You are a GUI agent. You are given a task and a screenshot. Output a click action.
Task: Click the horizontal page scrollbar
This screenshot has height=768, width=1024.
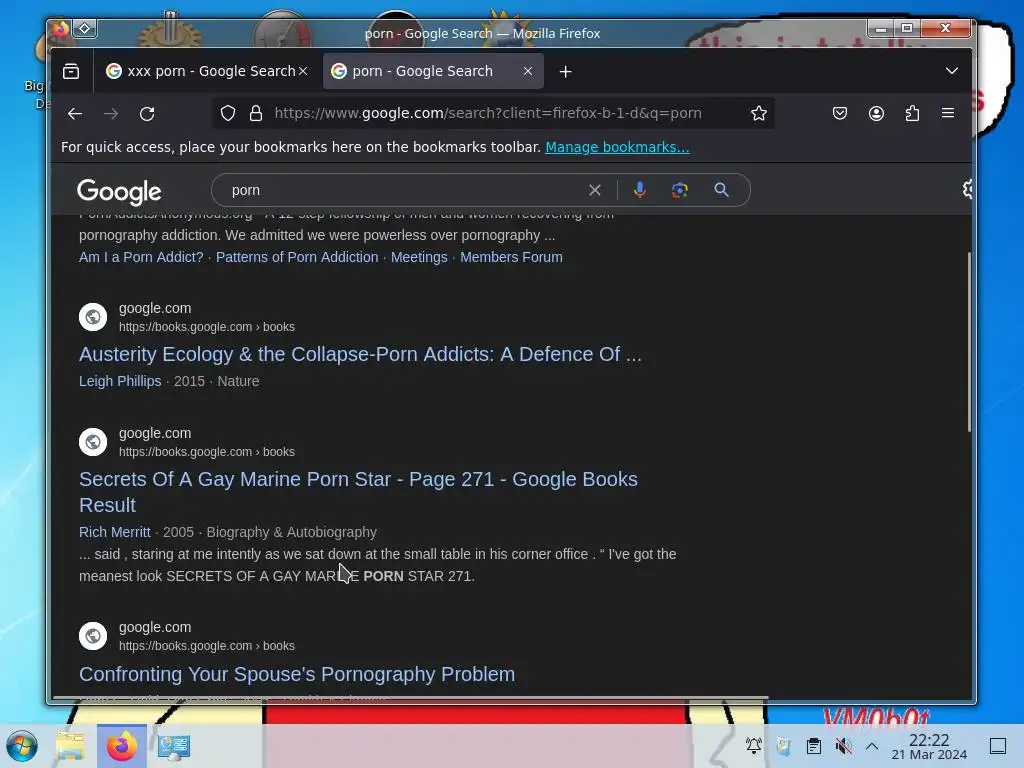point(410,697)
